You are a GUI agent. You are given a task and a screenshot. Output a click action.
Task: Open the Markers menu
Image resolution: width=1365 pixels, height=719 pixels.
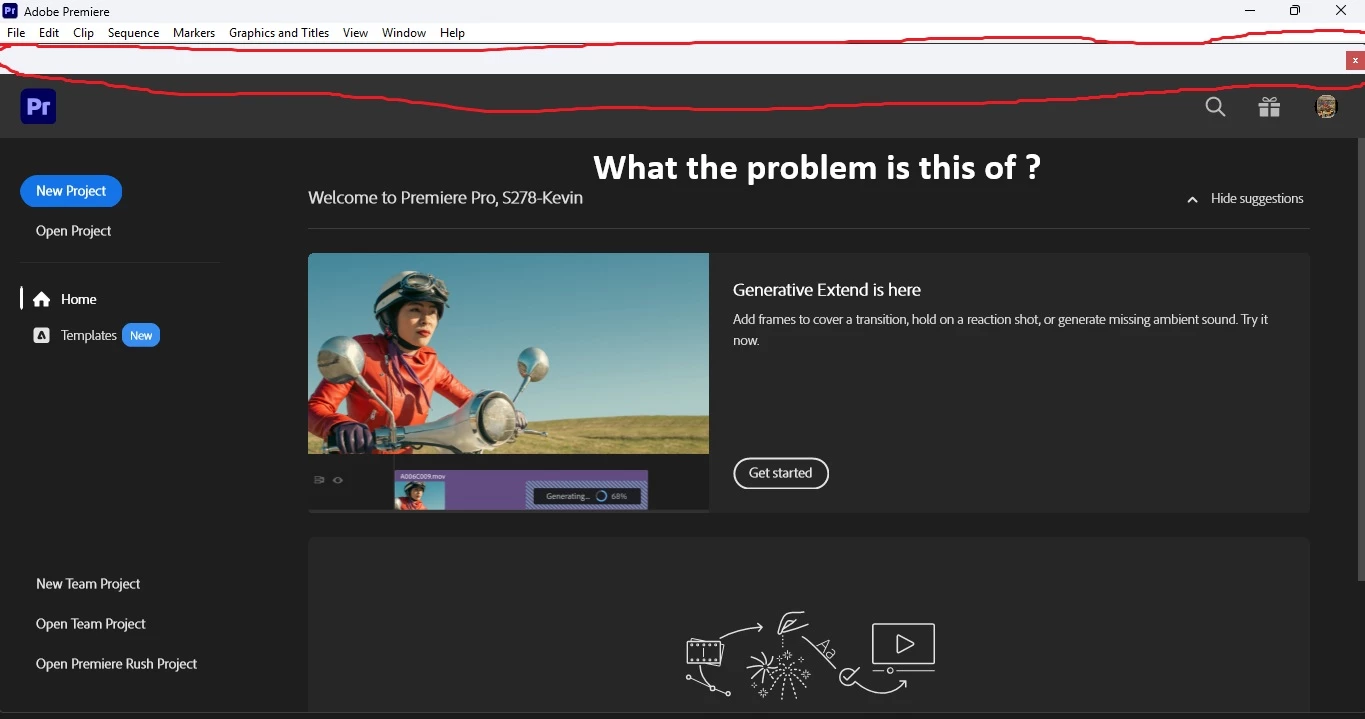[x=194, y=33]
